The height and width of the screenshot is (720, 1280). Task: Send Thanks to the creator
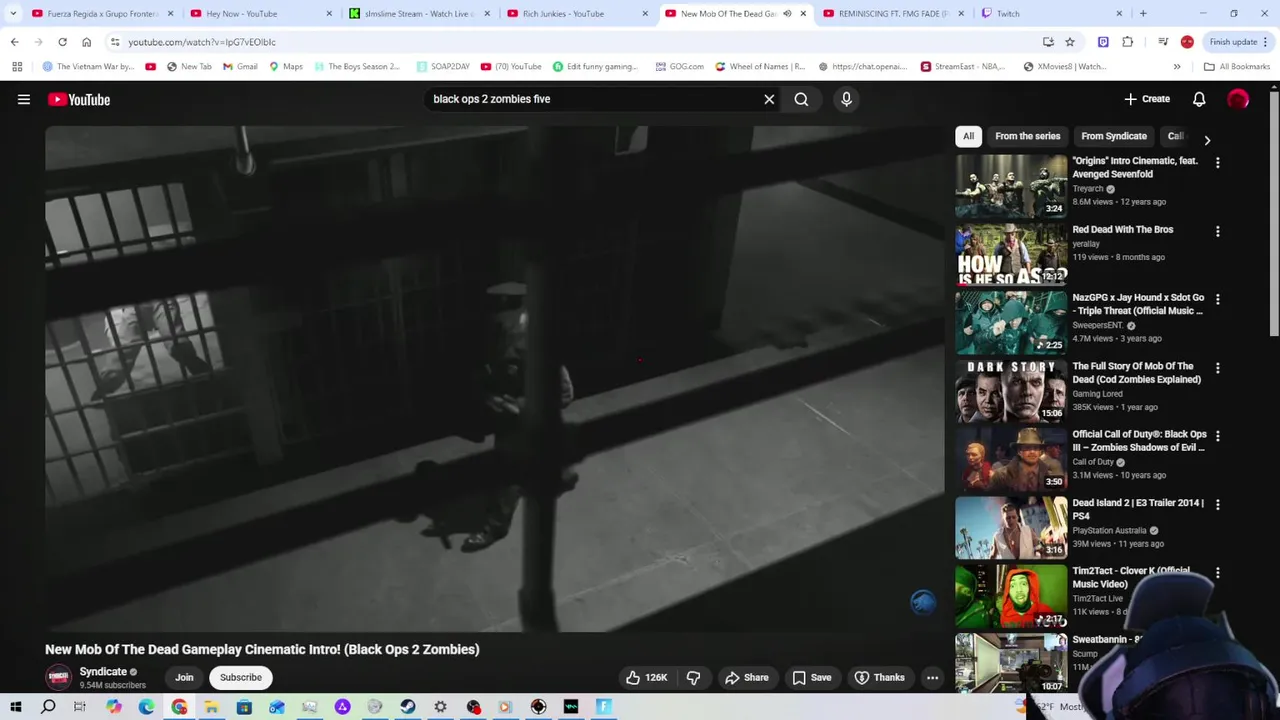tap(879, 677)
